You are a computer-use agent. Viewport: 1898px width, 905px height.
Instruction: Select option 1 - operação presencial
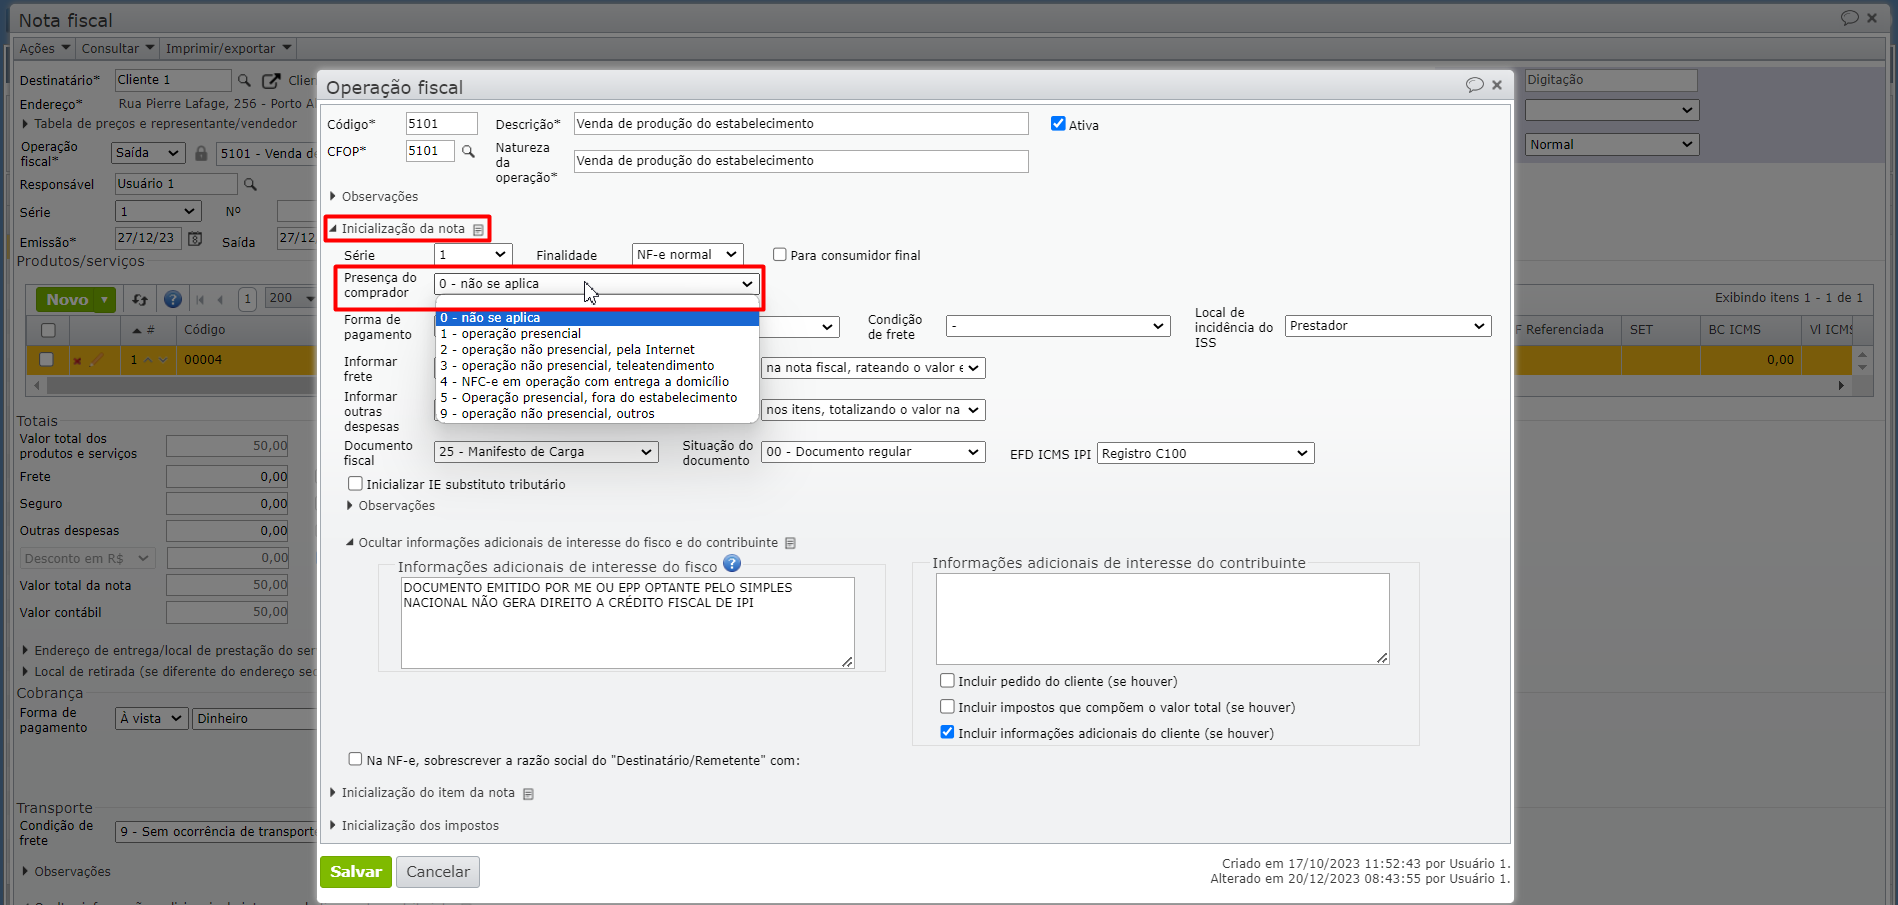coord(597,334)
